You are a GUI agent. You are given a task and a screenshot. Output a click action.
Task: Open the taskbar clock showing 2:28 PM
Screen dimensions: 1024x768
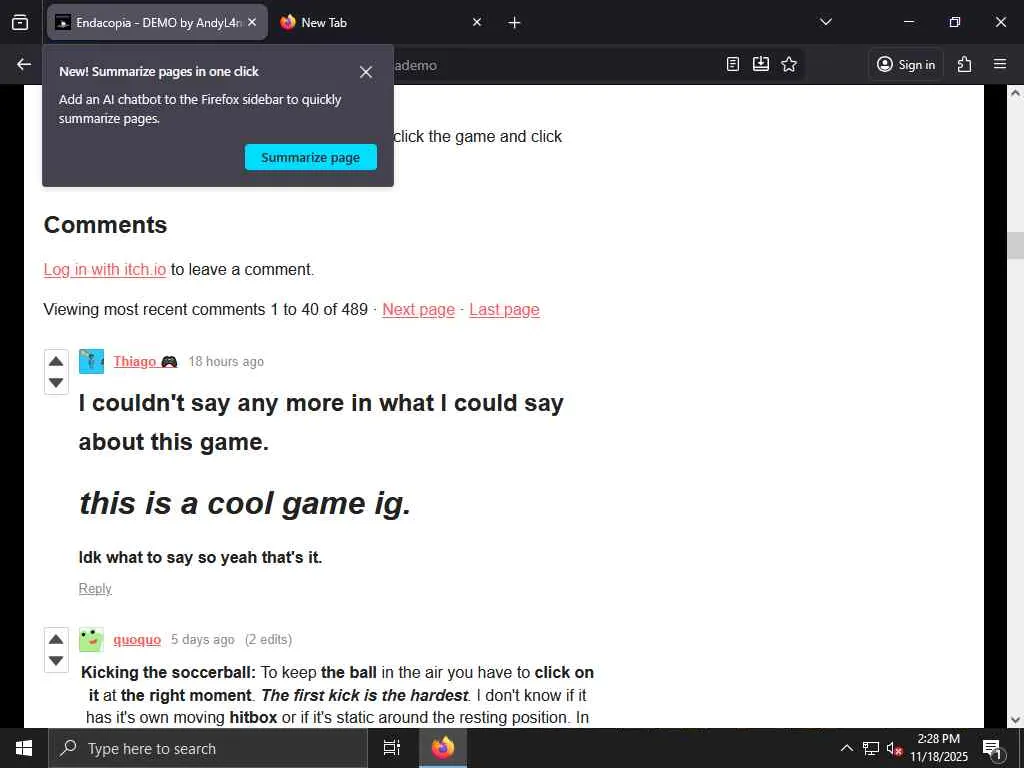tap(938, 748)
